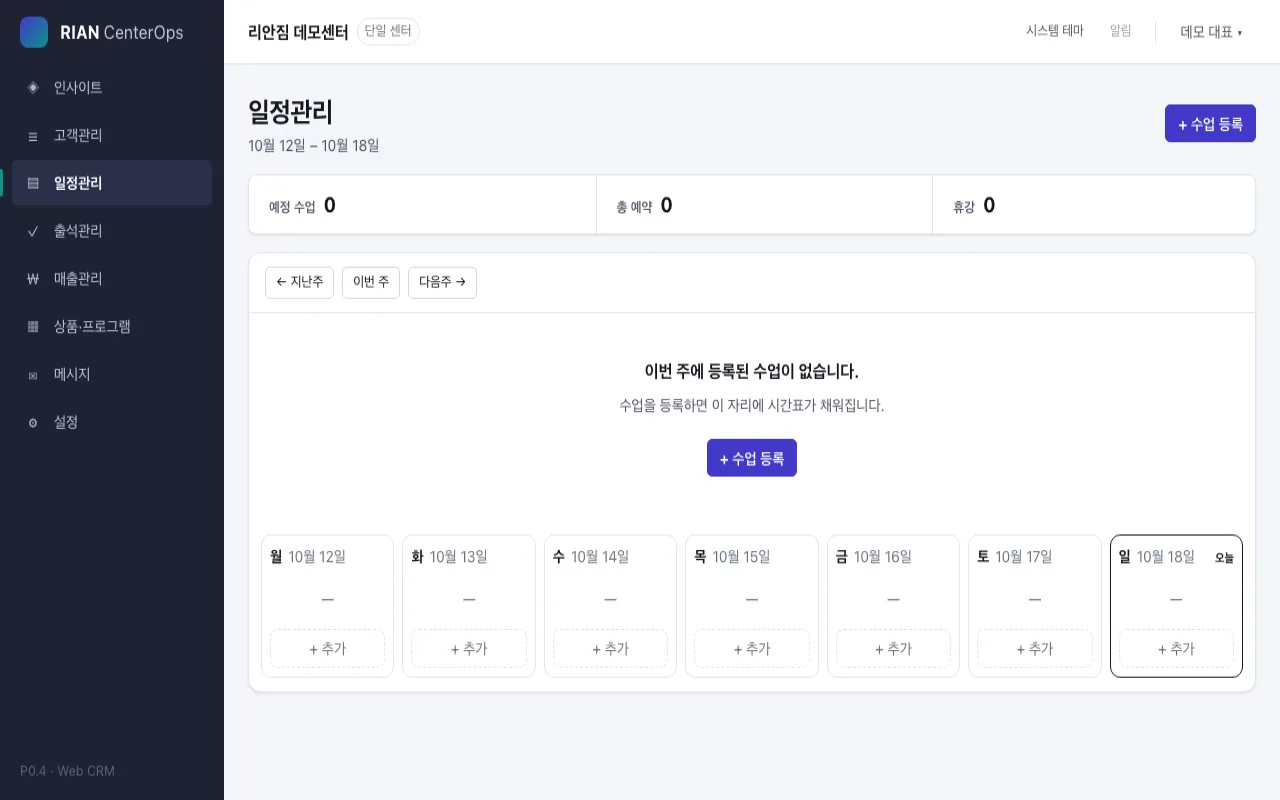Add a class on 일 10월 18일
Viewport: 1280px width, 800px height.
click(1176, 648)
